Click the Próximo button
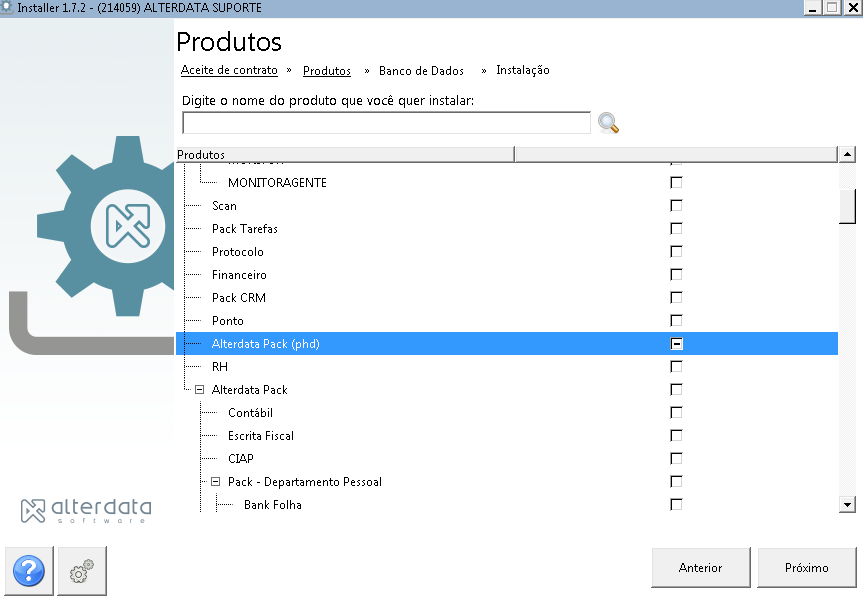Image resolution: width=863 pixels, height=597 pixels. pyautogui.click(x=806, y=567)
